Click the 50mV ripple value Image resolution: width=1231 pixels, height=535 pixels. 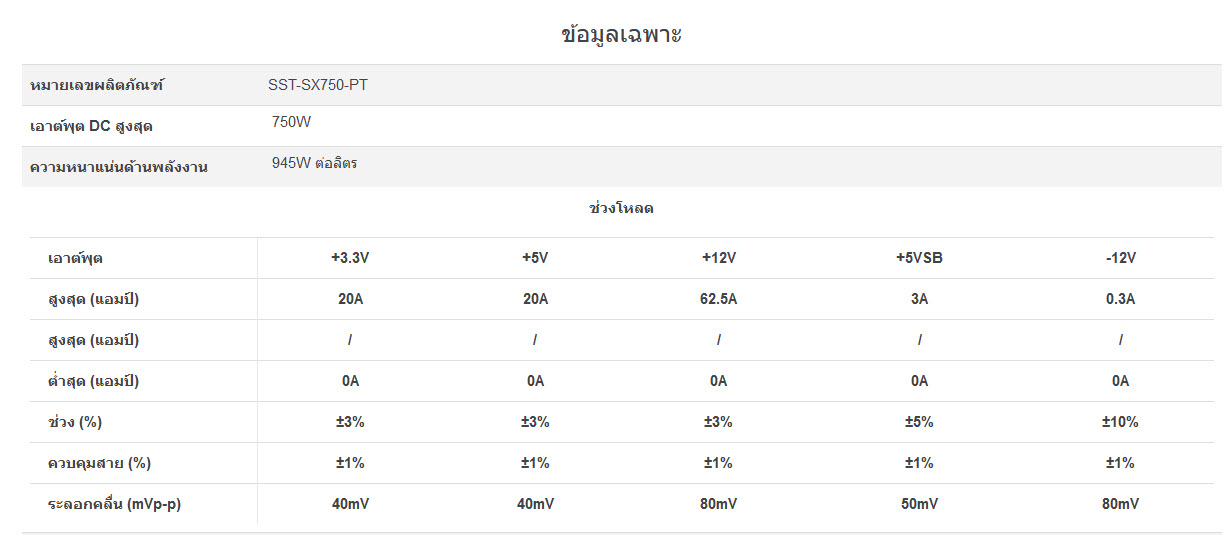click(x=919, y=504)
